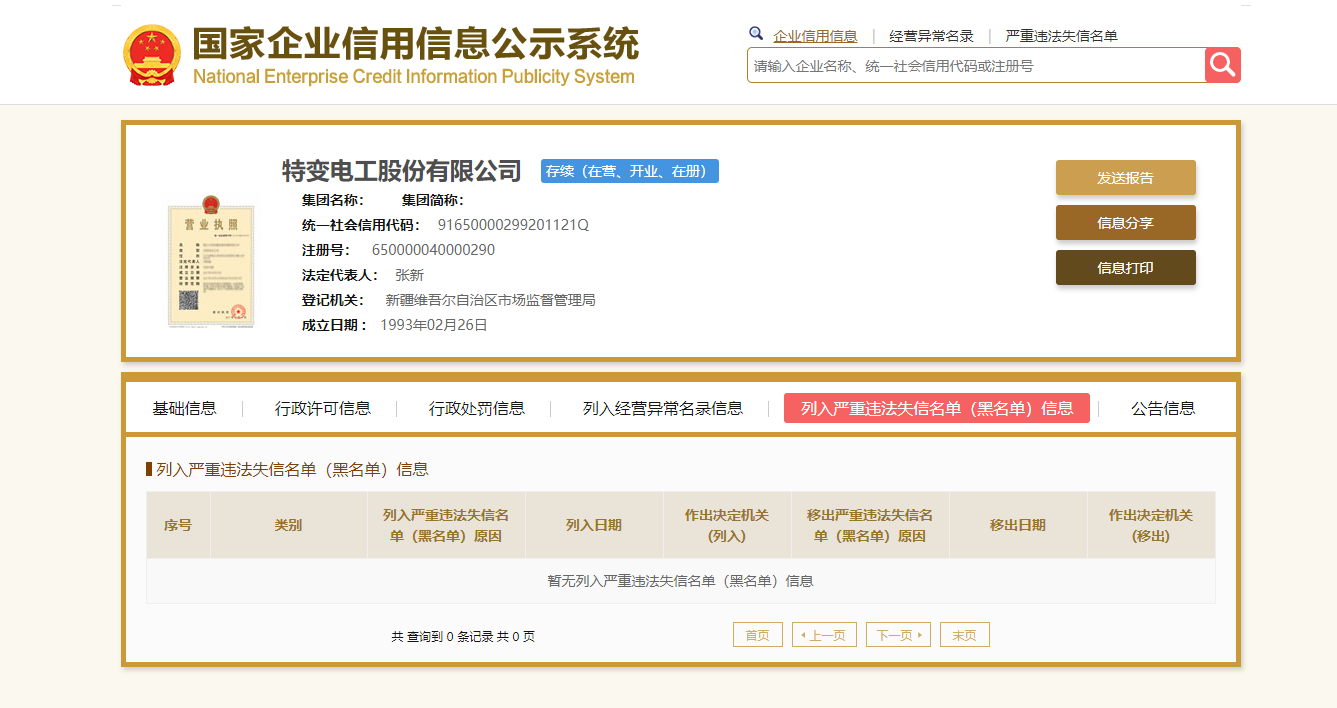The width and height of the screenshot is (1337, 708).
Task: Click the 列入严重违法失信名单（黑名单）原因 column header
Action: tap(446, 525)
